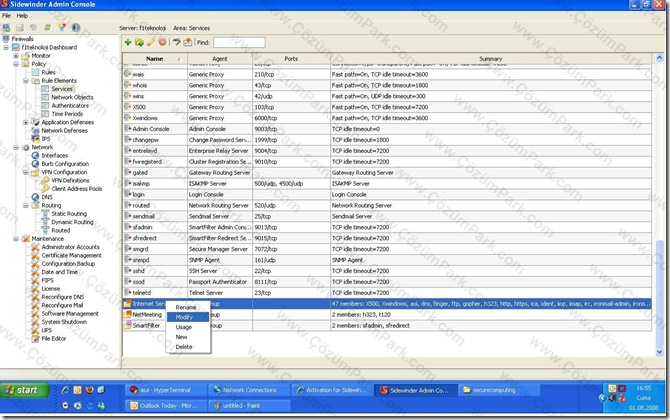The image size is (670, 420).
Task: Collapse the f1teknoloji Dashboard tree node
Action: 6,47
